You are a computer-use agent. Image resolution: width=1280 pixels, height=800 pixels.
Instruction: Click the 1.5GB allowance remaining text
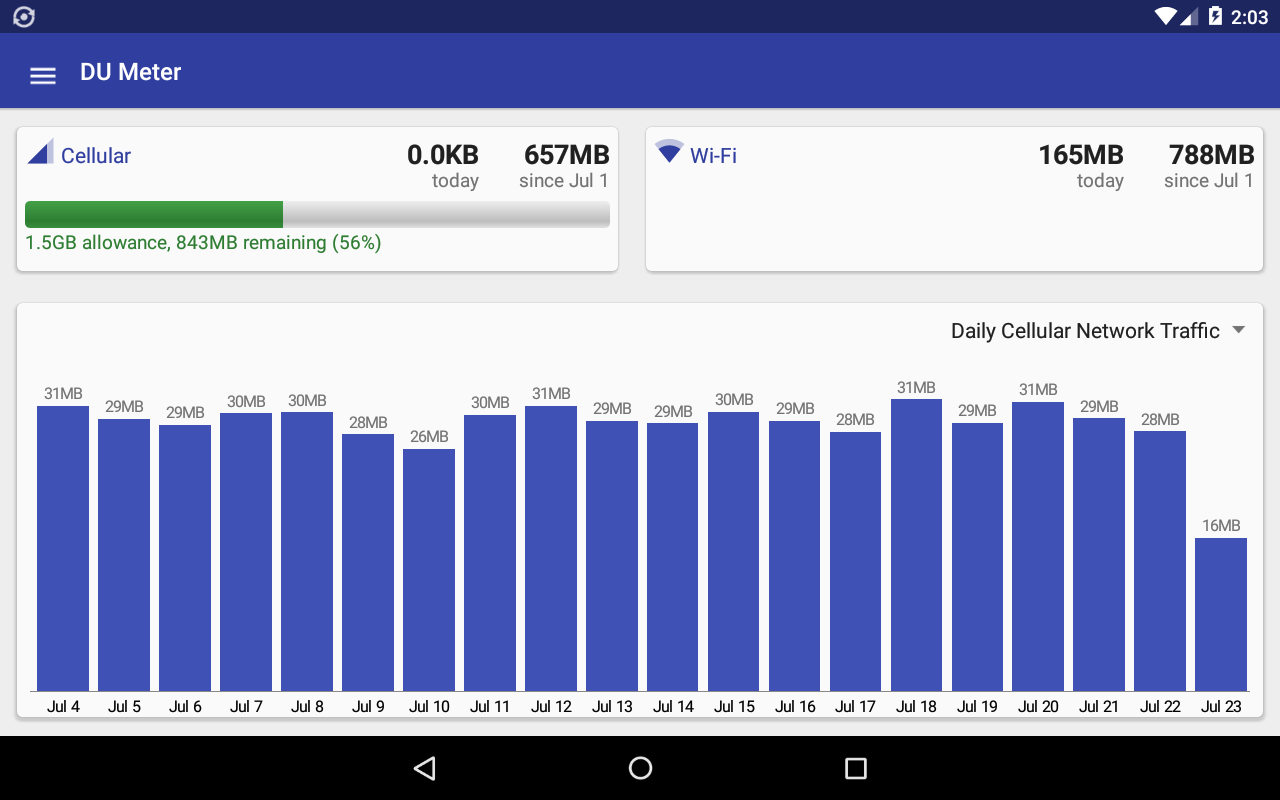tap(203, 243)
